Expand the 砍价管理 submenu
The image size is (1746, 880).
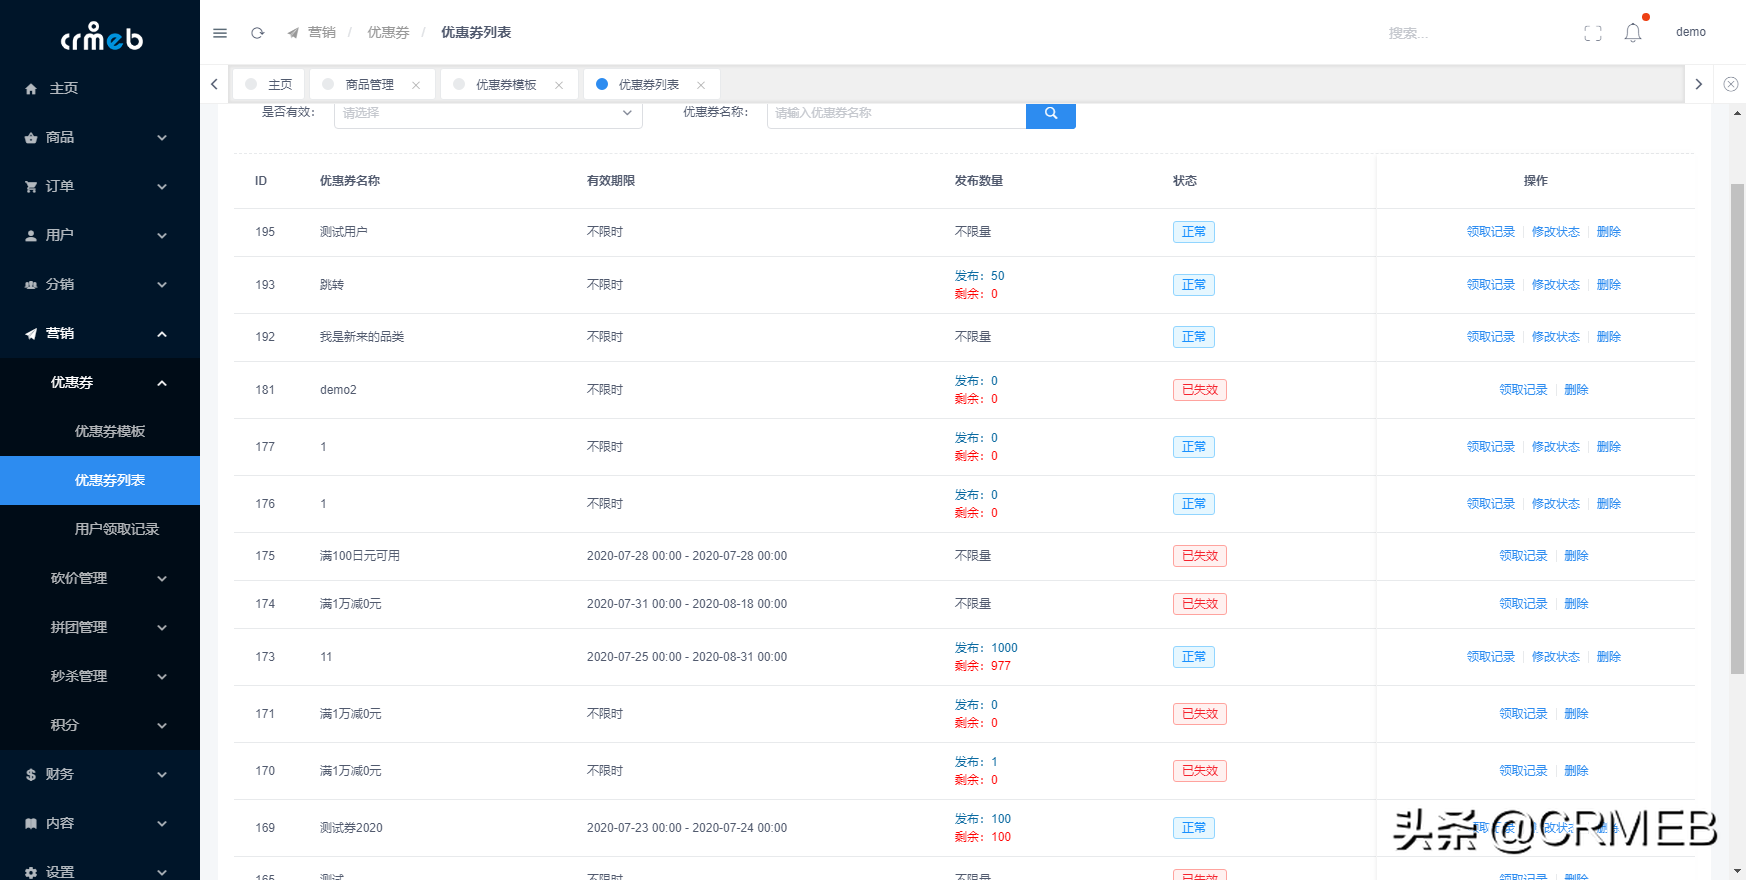click(x=100, y=578)
